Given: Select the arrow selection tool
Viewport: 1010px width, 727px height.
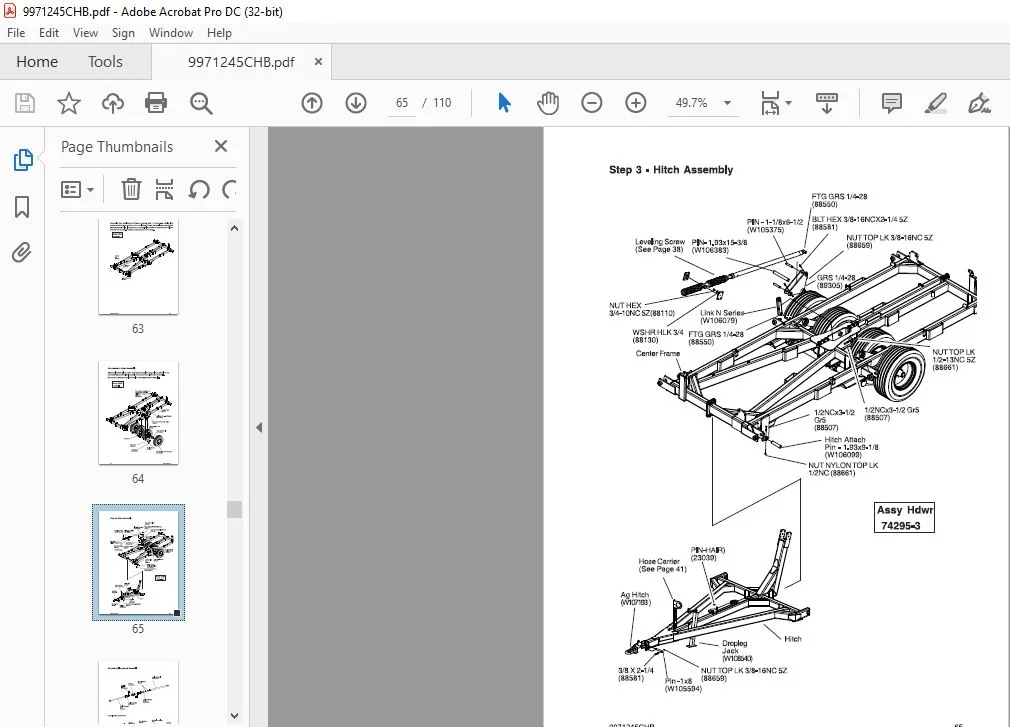Looking at the screenshot, I should [x=504, y=103].
